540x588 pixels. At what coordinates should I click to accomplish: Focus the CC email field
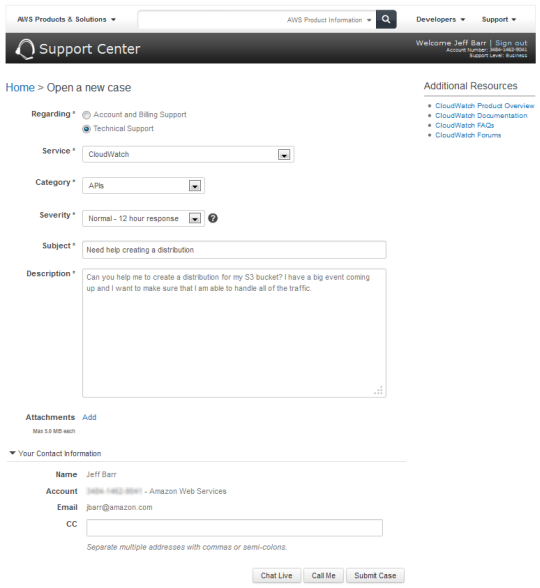[234, 528]
